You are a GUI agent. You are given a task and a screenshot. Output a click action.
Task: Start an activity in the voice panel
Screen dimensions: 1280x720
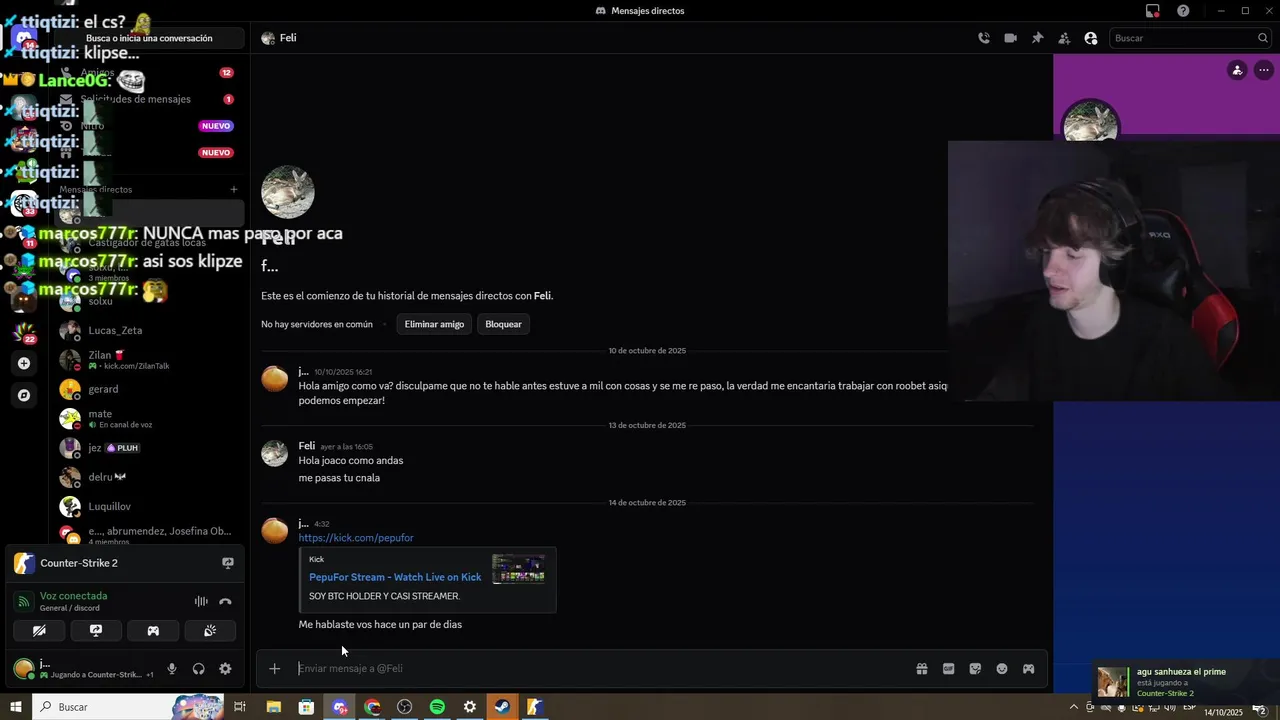tap(153, 631)
